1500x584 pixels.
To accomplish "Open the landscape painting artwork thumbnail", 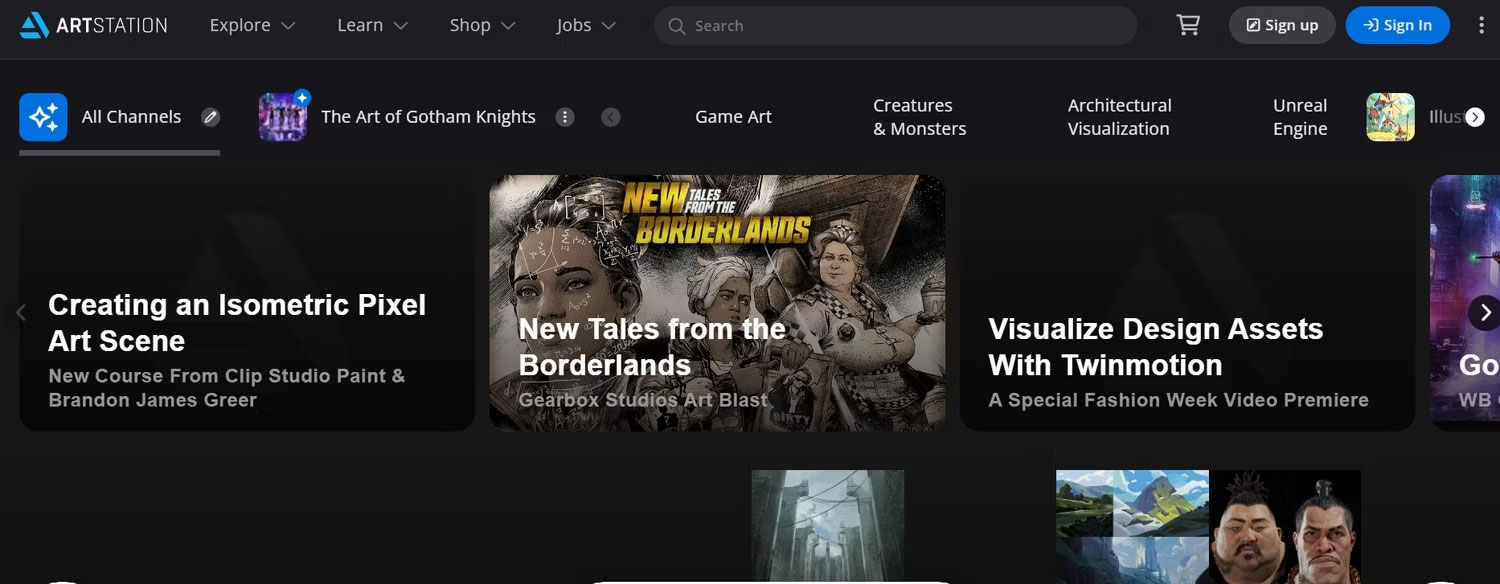I will tap(1132, 527).
